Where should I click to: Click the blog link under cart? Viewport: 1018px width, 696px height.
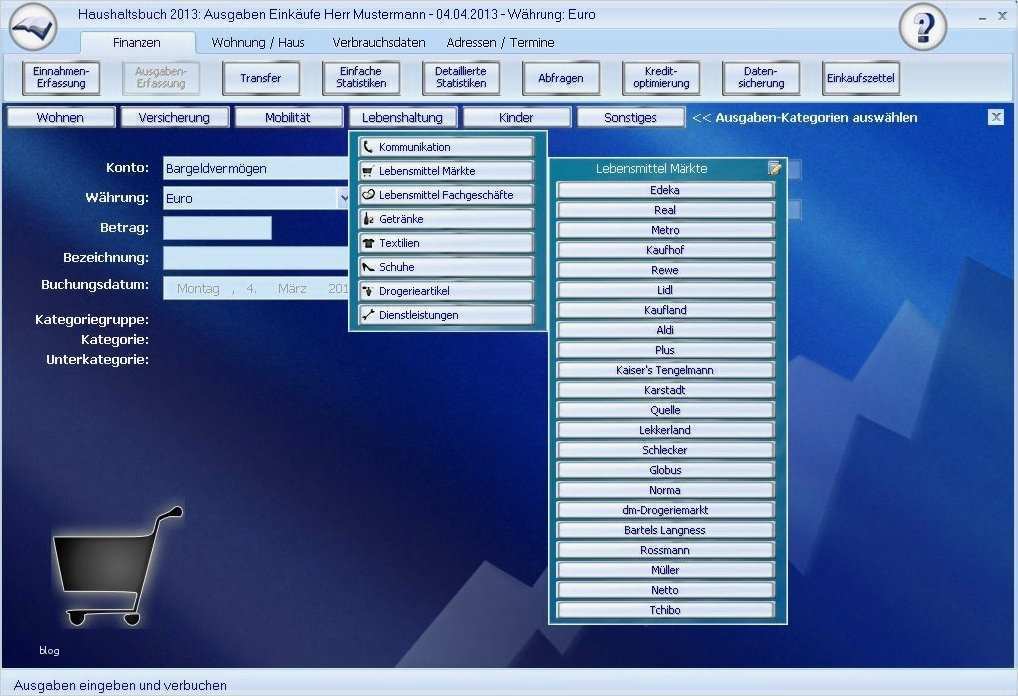click(49, 651)
